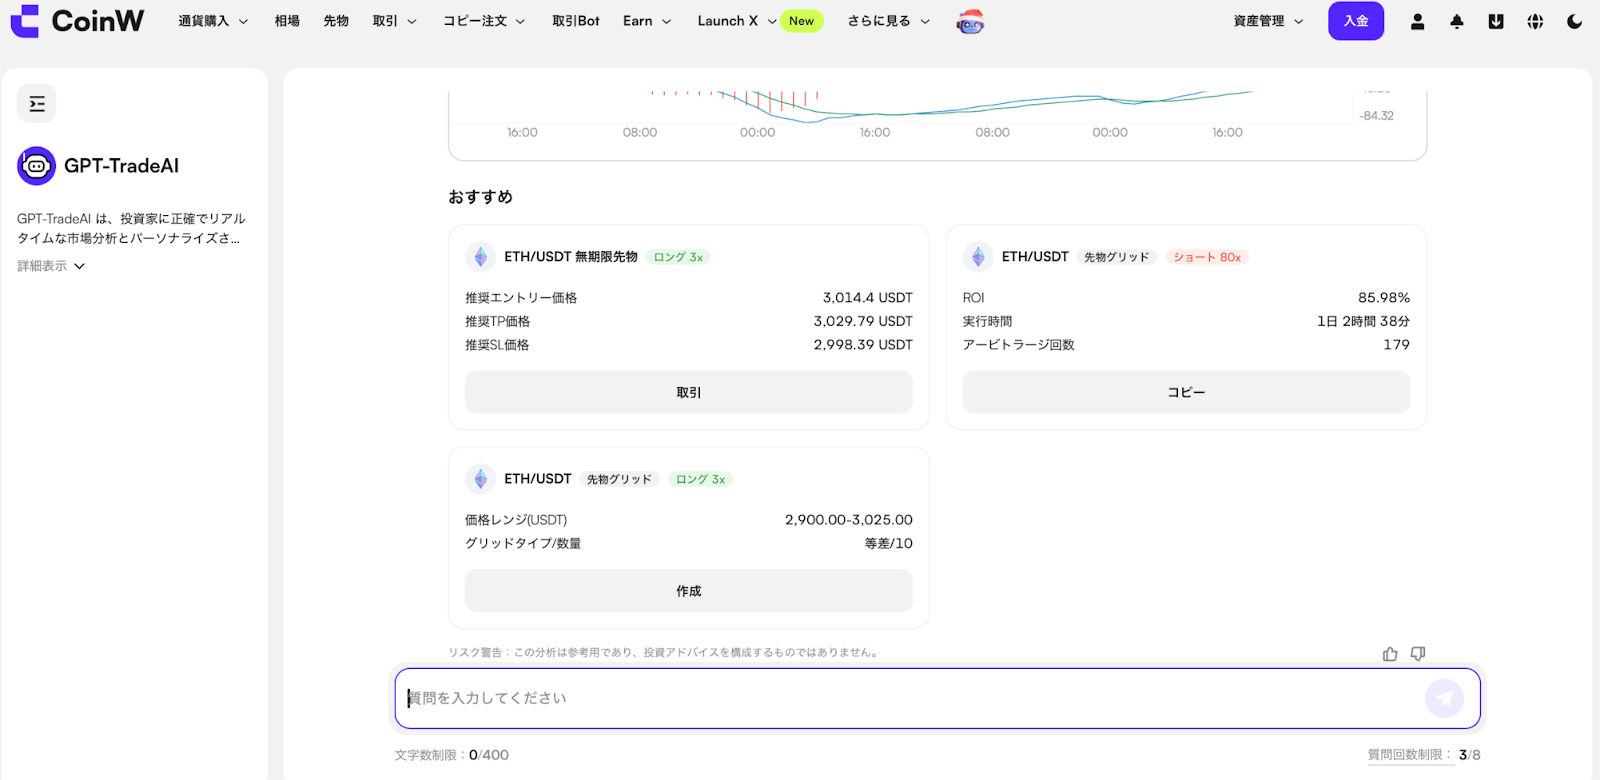Click 作成 button on long grid card
Screen dimensions: 1600x780
click(688, 591)
